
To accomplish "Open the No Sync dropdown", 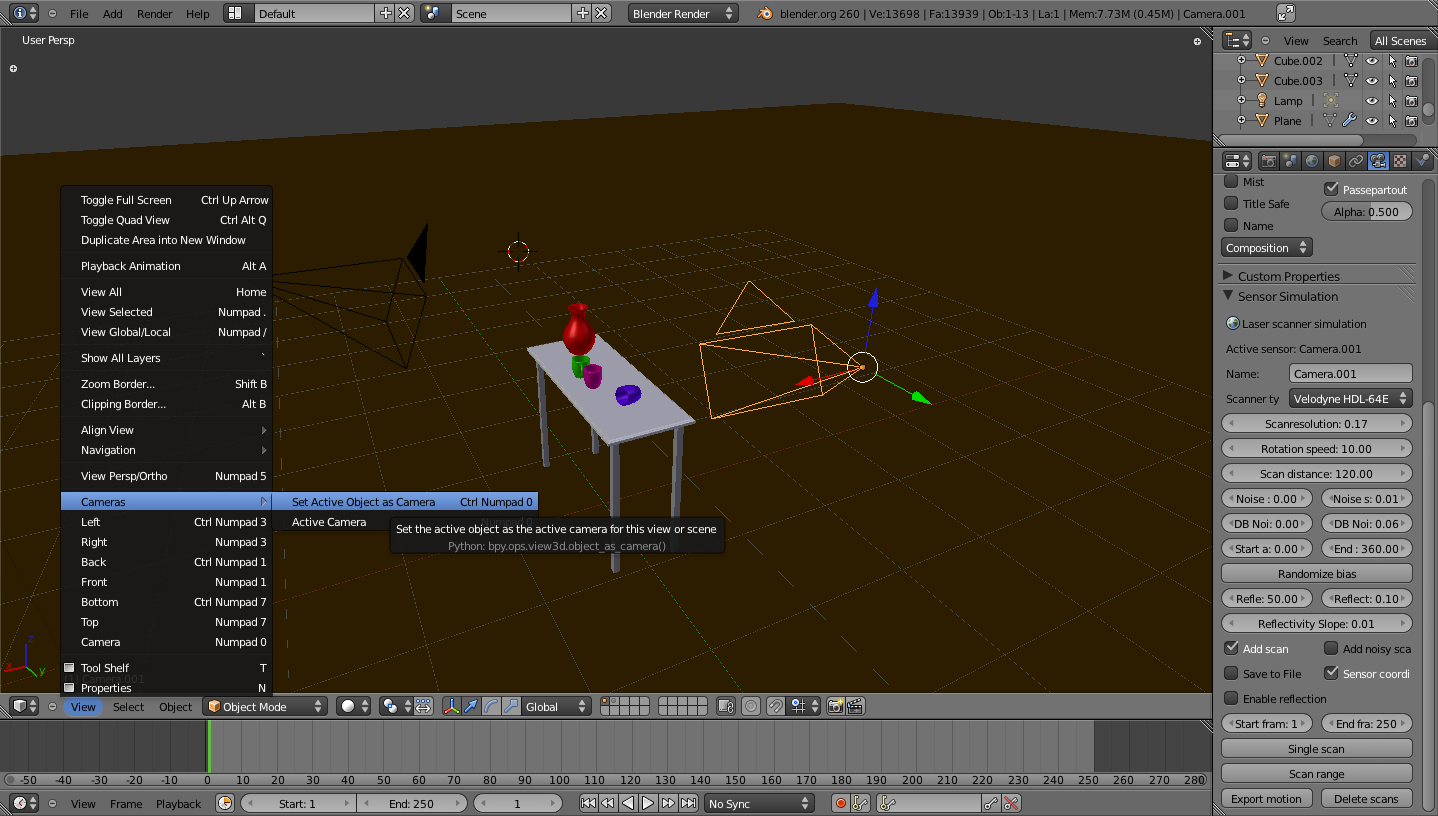I will point(759,803).
